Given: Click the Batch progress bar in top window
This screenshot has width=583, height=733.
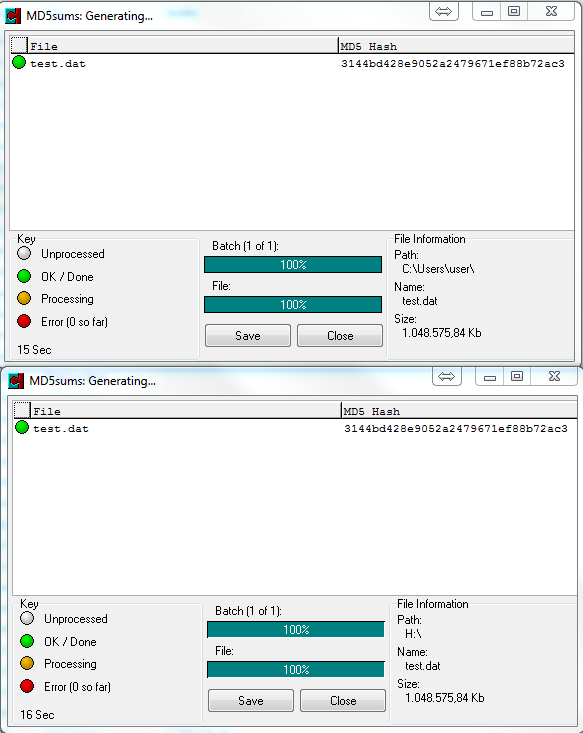Looking at the screenshot, I should [x=293, y=265].
